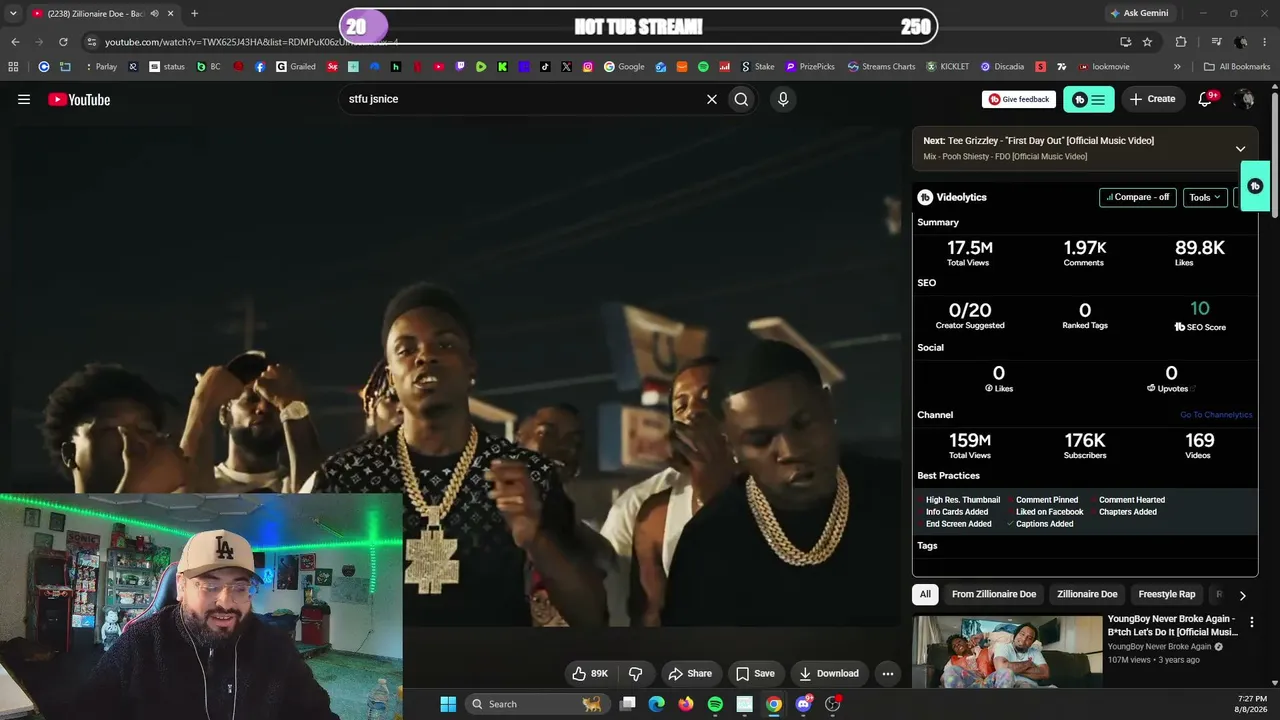Select the Zillionaire Doe chip

[x=1087, y=594]
